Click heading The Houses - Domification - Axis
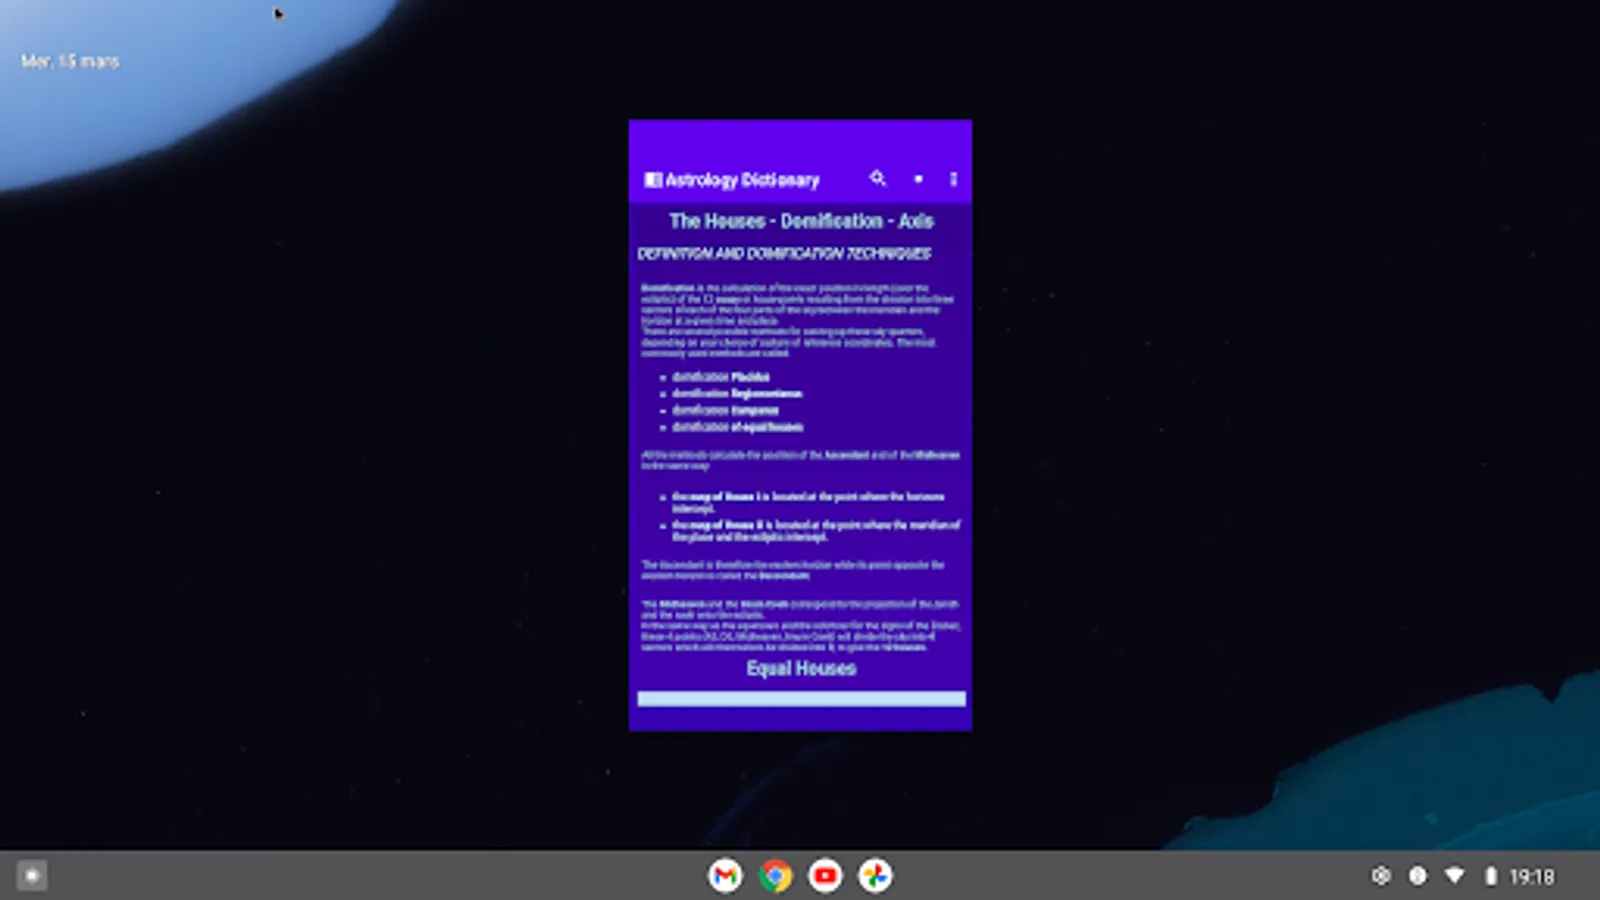Viewport: 1600px width, 900px height. [x=801, y=221]
